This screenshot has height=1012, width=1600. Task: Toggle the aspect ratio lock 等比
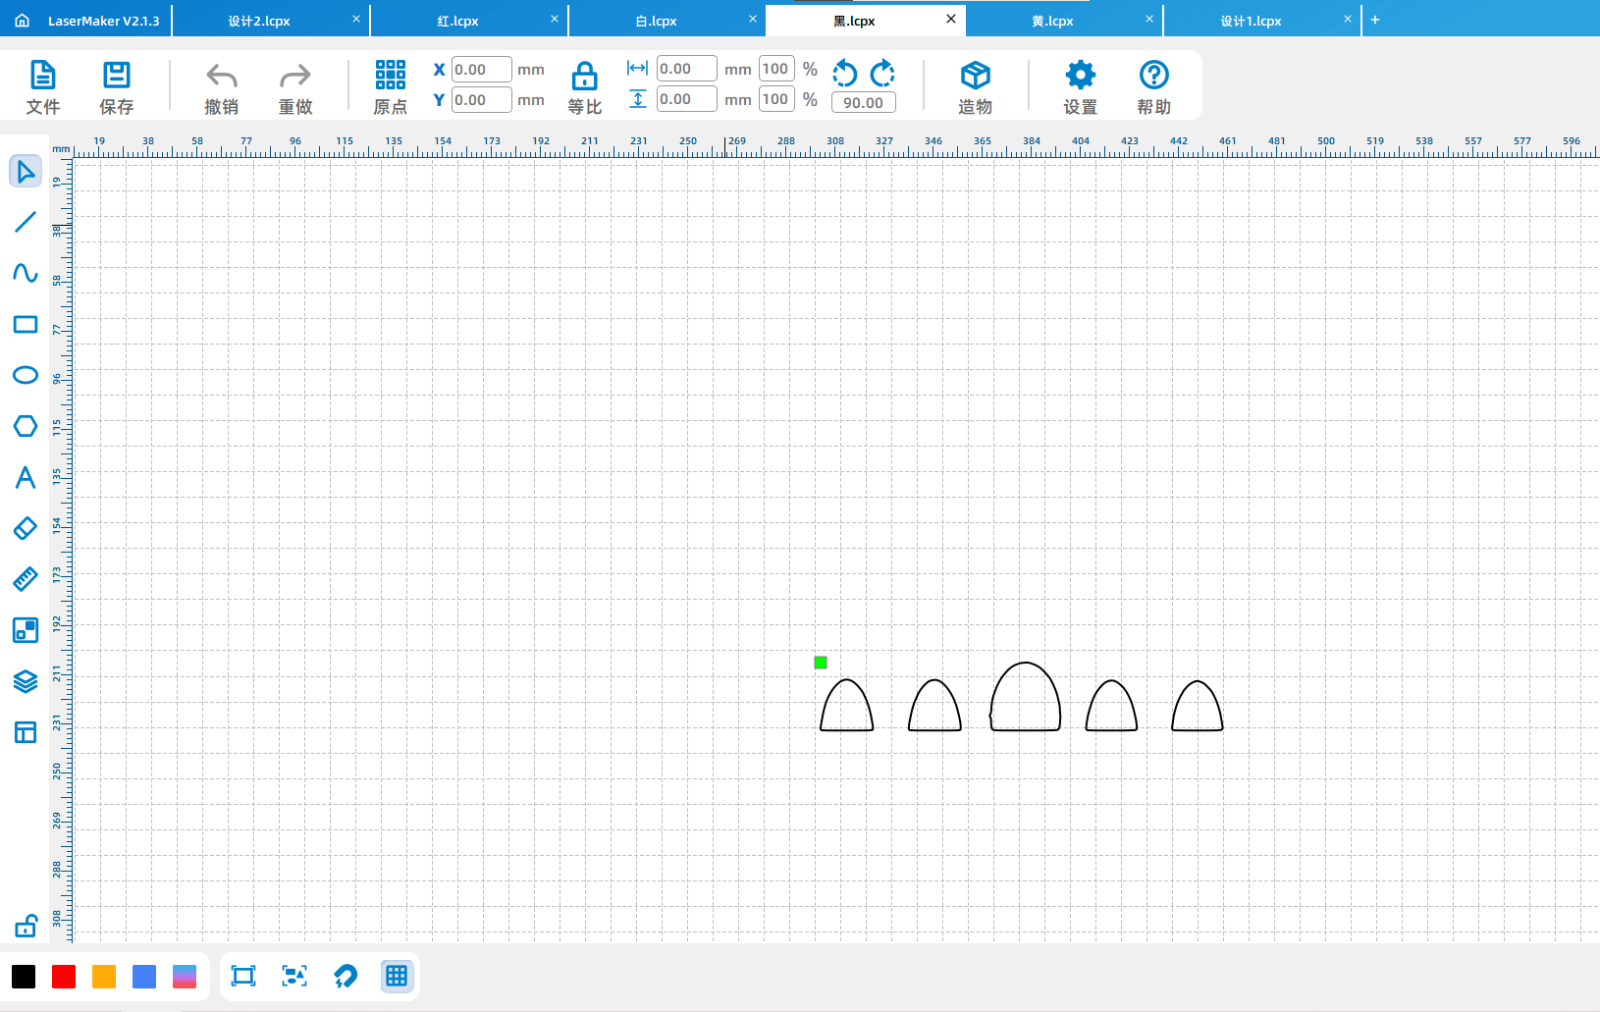point(584,86)
